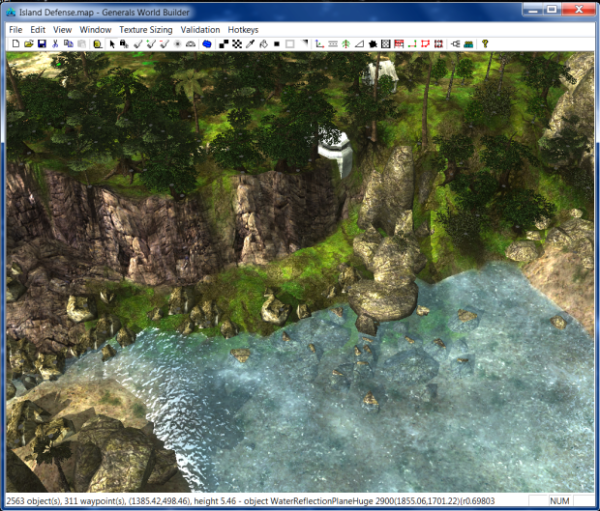
Task: Select the soft round feather smoothing tool
Action: 177,44
